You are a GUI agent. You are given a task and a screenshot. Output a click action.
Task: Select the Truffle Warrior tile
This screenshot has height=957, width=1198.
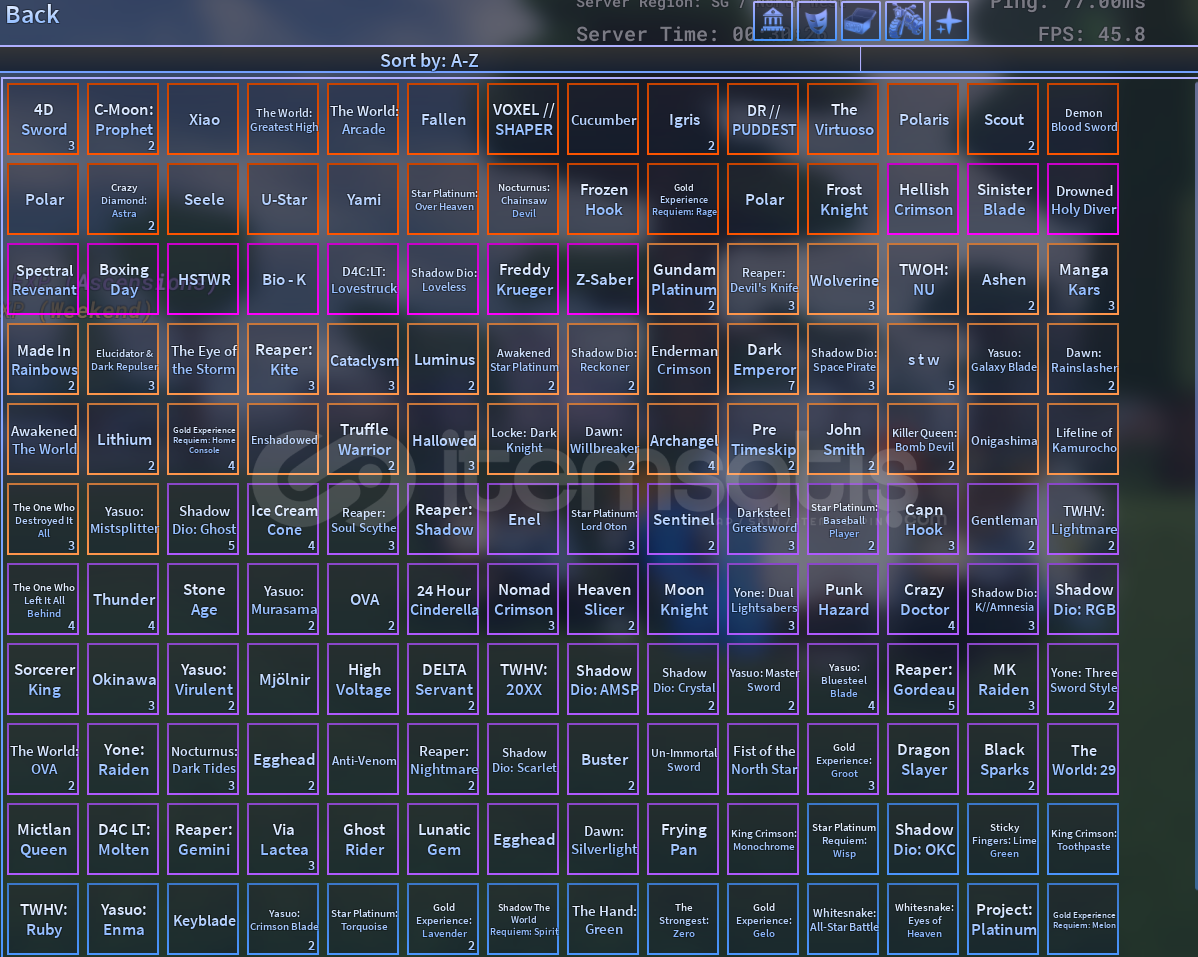point(363,439)
